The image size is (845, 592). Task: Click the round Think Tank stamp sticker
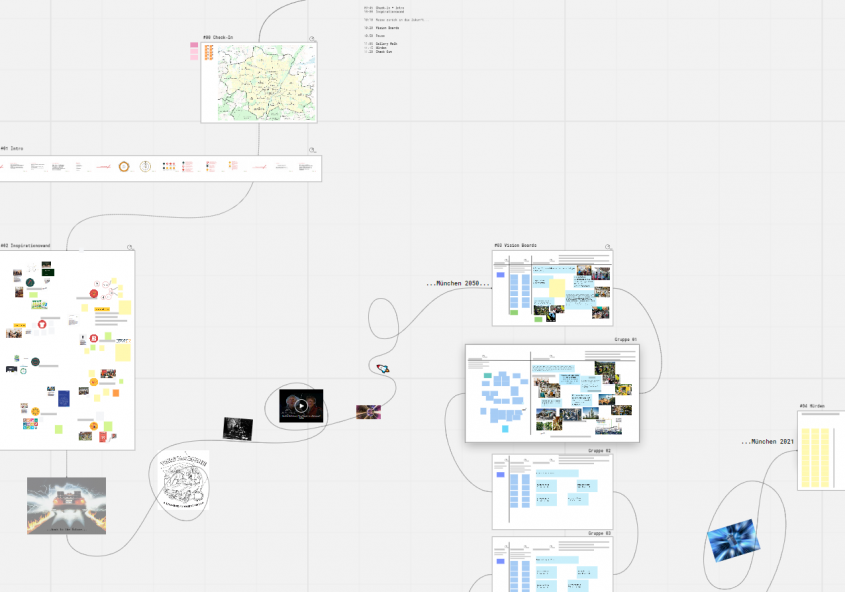click(x=182, y=481)
